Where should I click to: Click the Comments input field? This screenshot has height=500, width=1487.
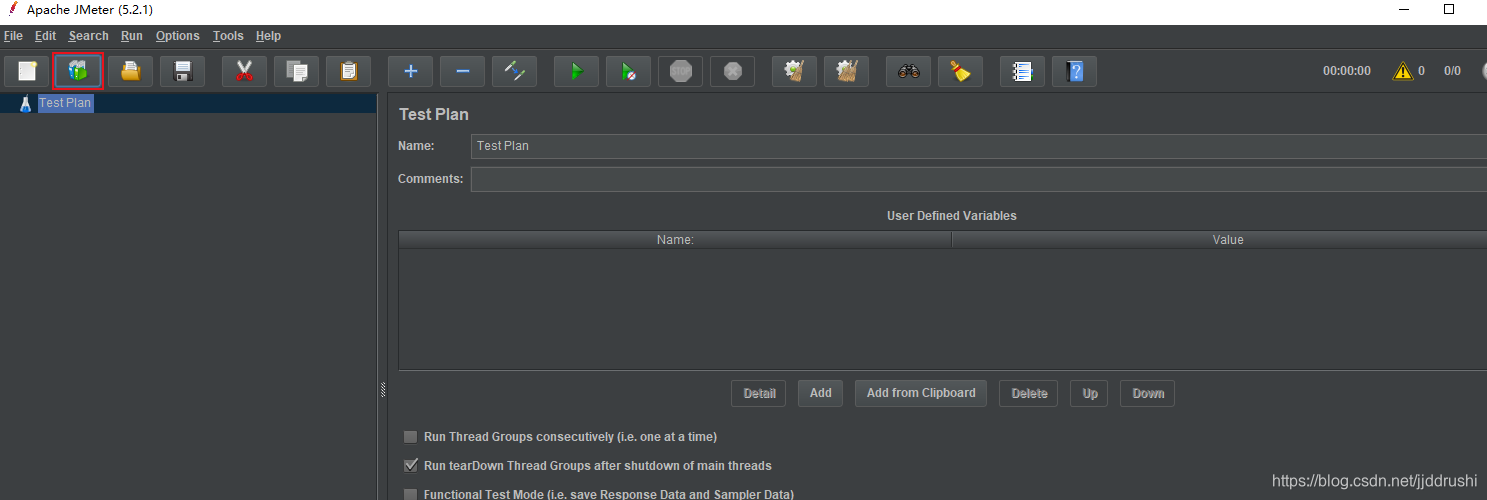979,180
